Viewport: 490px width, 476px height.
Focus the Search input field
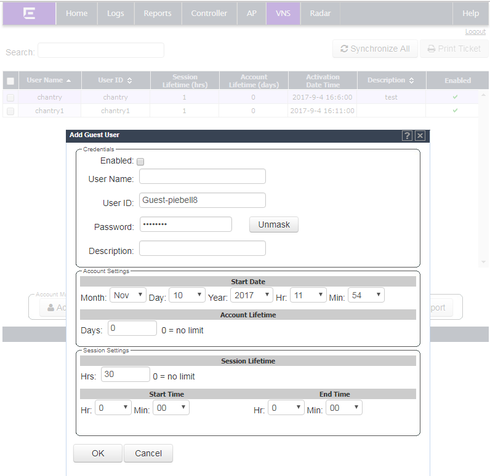pos(101,50)
